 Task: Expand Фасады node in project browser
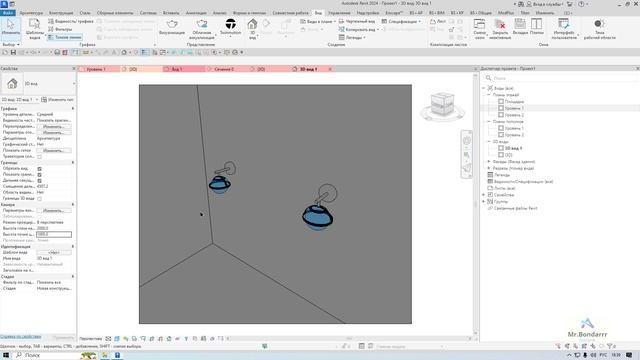coord(489,162)
